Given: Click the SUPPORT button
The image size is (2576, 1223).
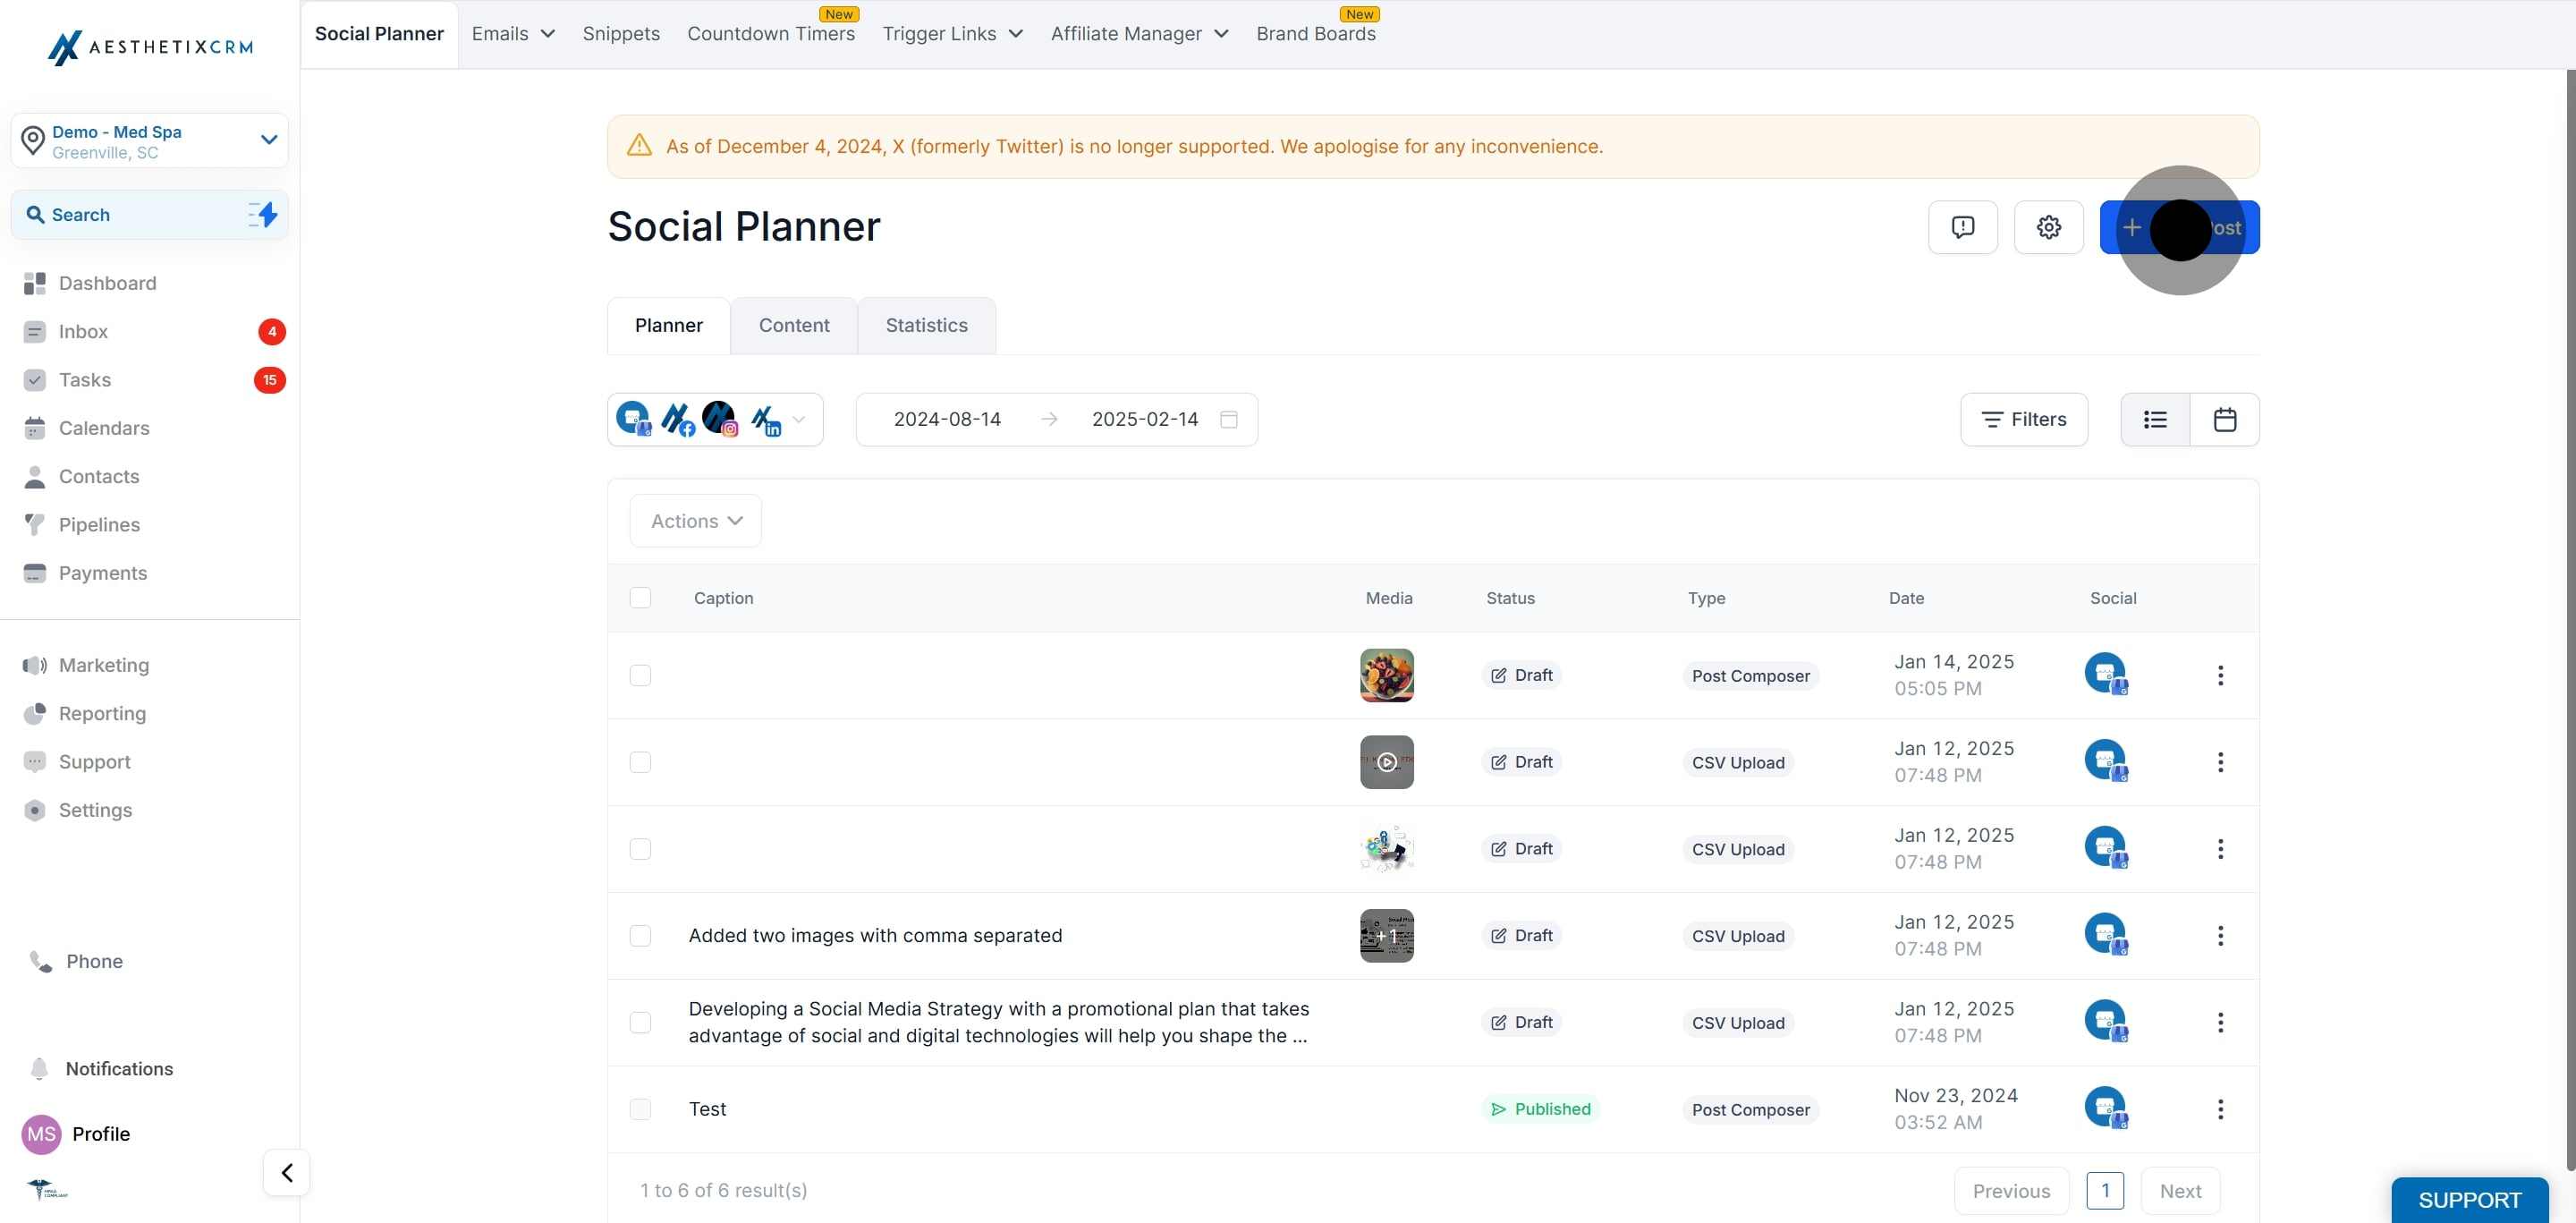Looking at the screenshot, I should (x=2468, y=1199).
